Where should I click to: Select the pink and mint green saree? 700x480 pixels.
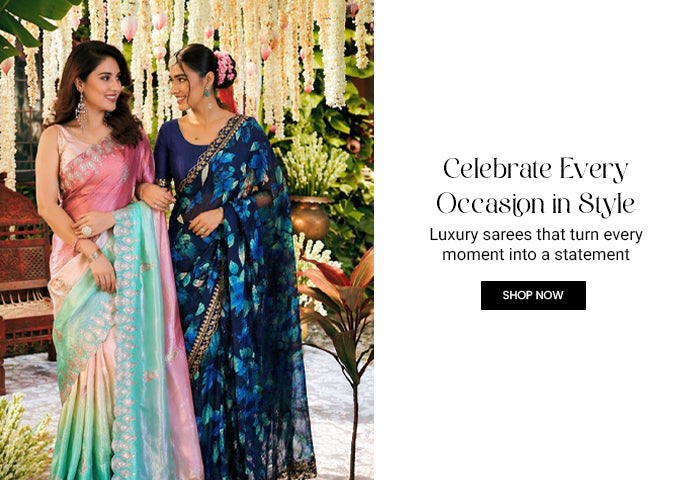click(x=121, y=313)
